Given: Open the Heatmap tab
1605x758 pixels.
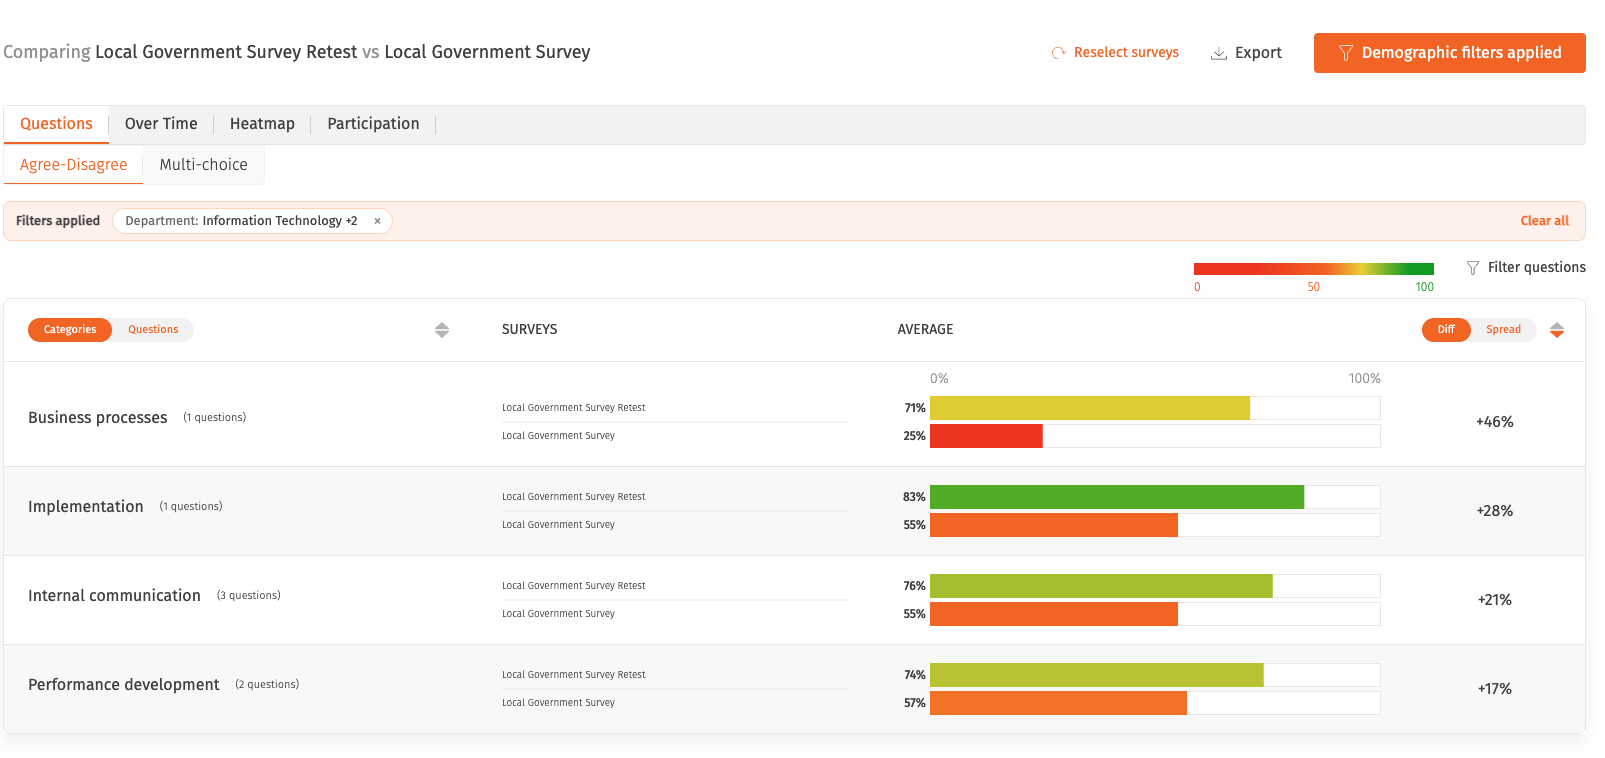Looking at the screenshot, I should [x=262, y=124].
